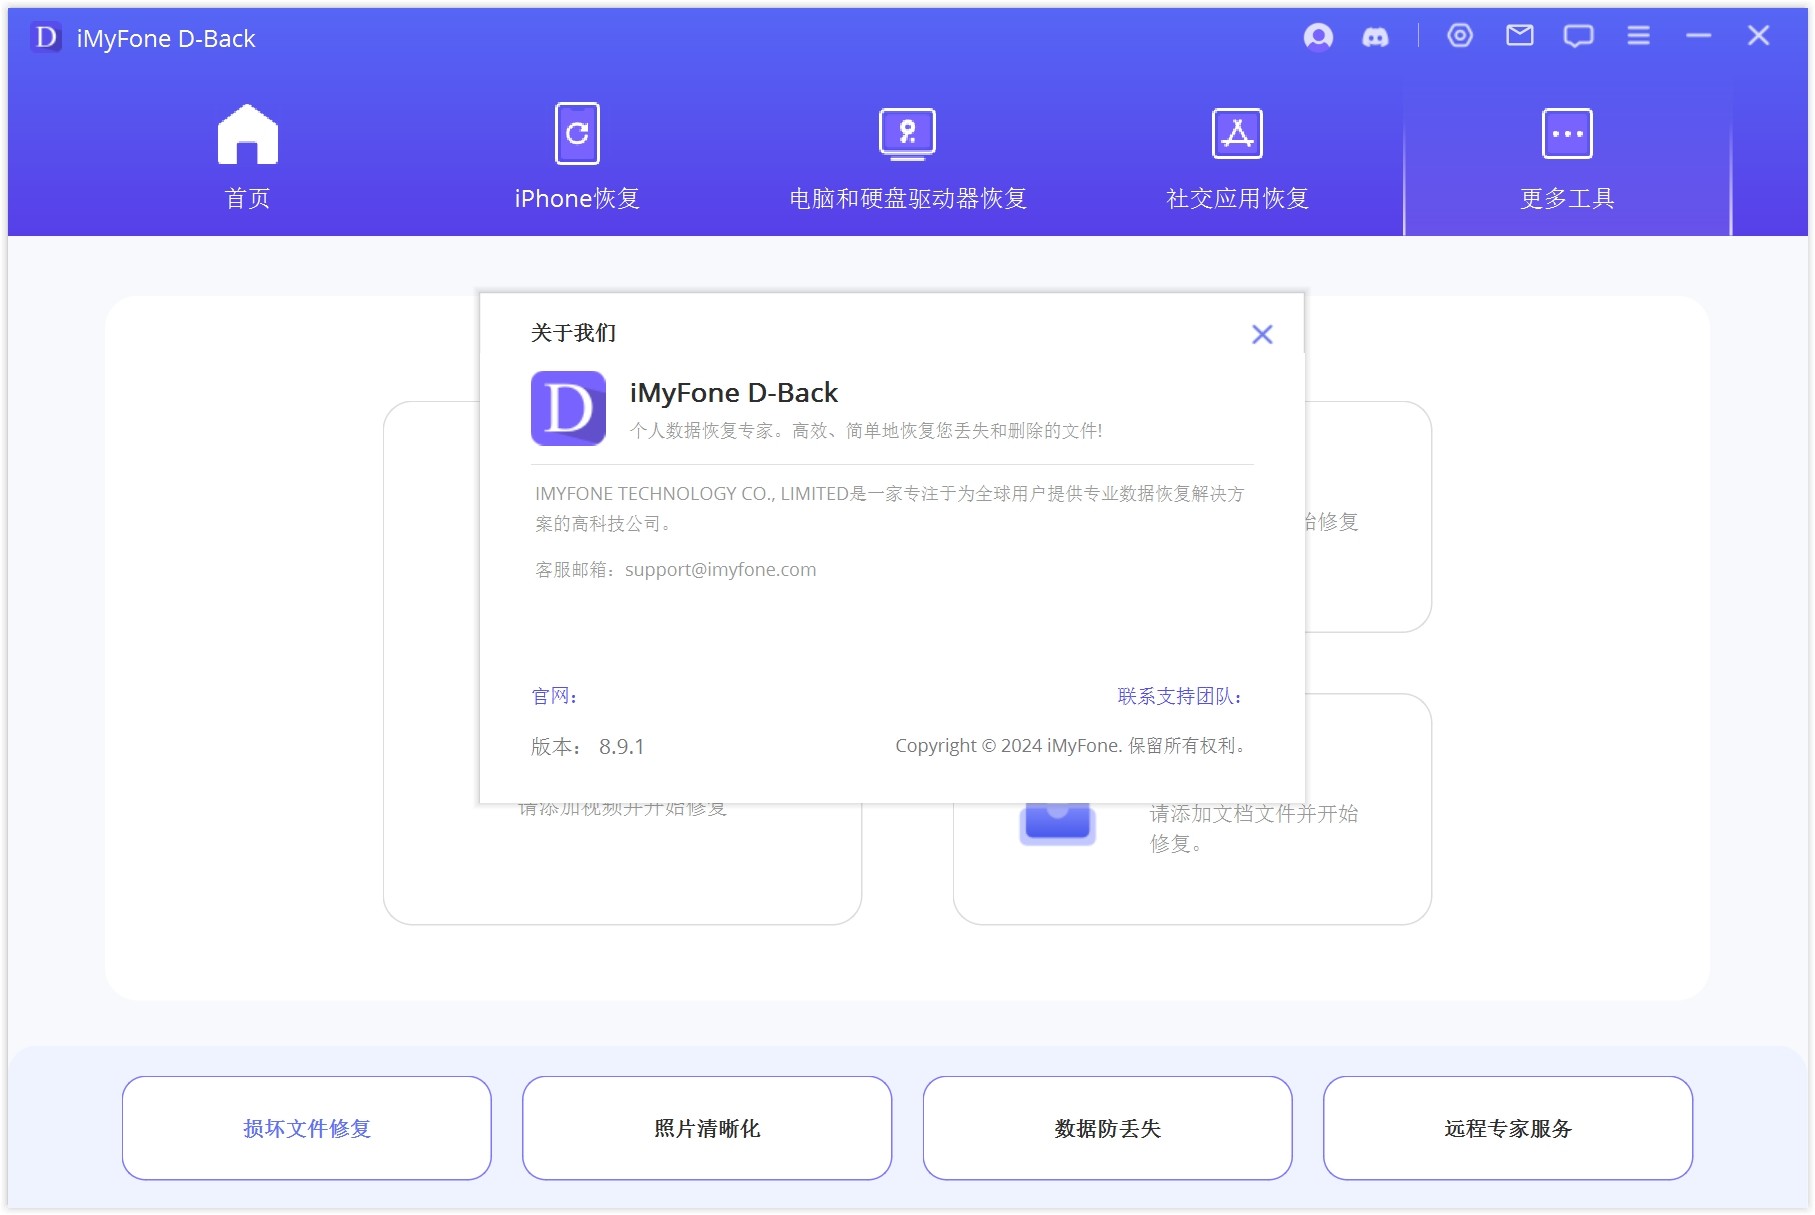Open the user account icon
Viewport: 1815px width, 1215px height.
coord(1318,37)
